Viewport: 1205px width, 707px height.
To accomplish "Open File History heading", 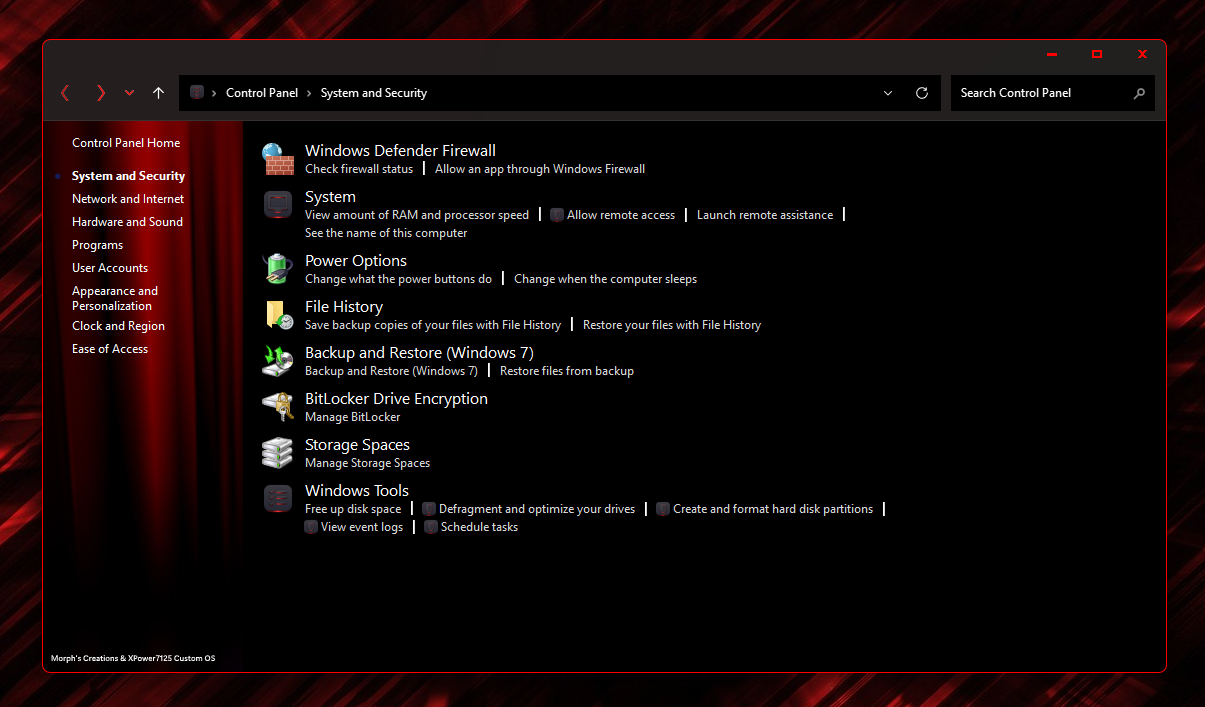I will pos(344,307).
